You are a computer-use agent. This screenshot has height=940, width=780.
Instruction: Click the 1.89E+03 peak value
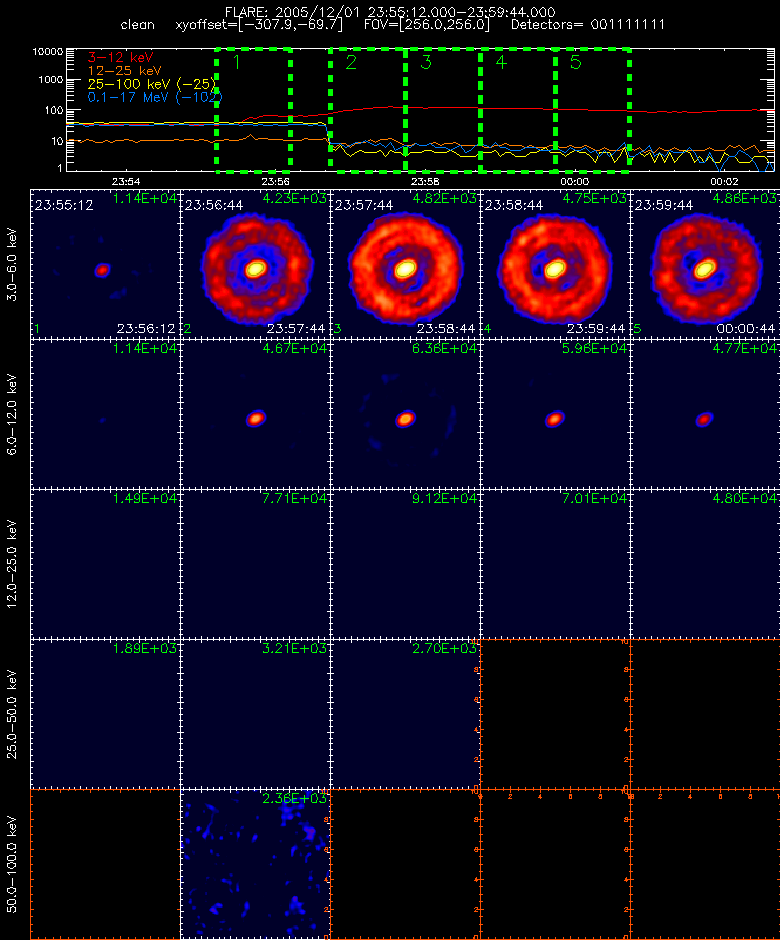[144, 648]
